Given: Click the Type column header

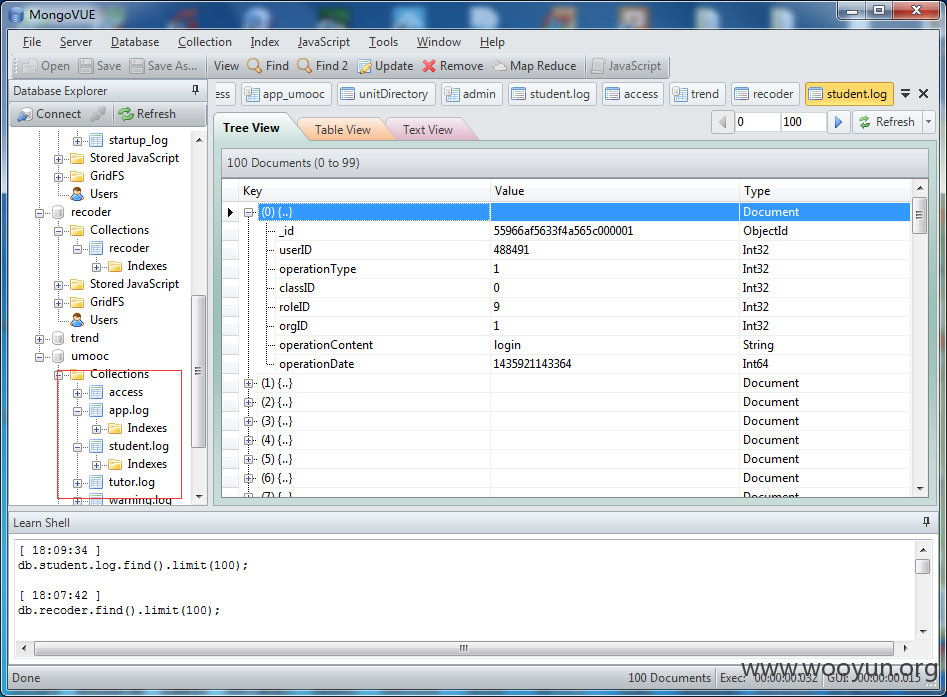Looking at the screenshot, I should tap(824, 191).
